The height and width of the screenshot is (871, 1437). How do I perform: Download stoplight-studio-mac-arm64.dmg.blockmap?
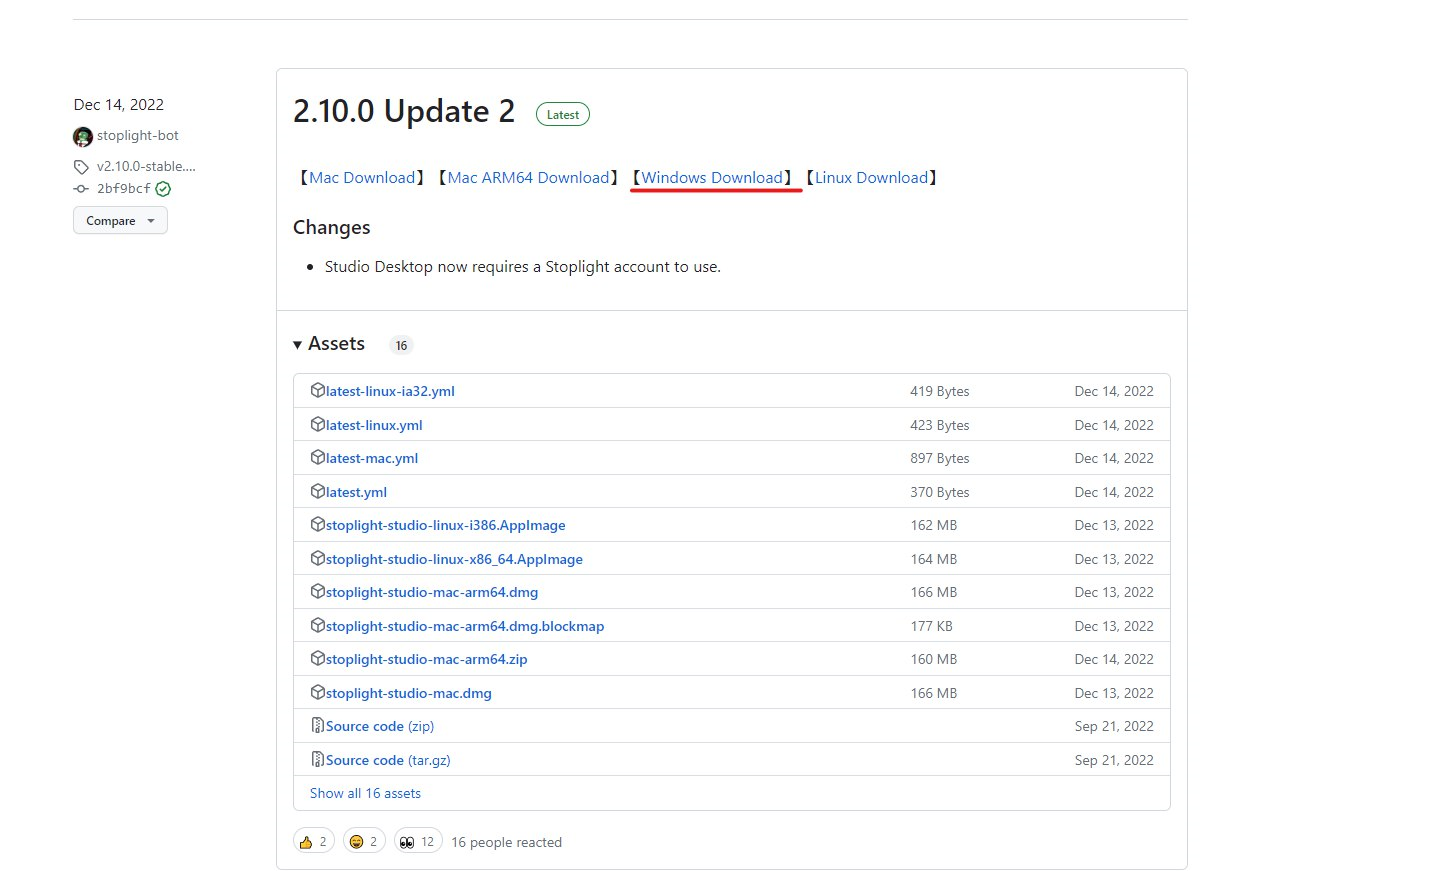click(465, 626)
